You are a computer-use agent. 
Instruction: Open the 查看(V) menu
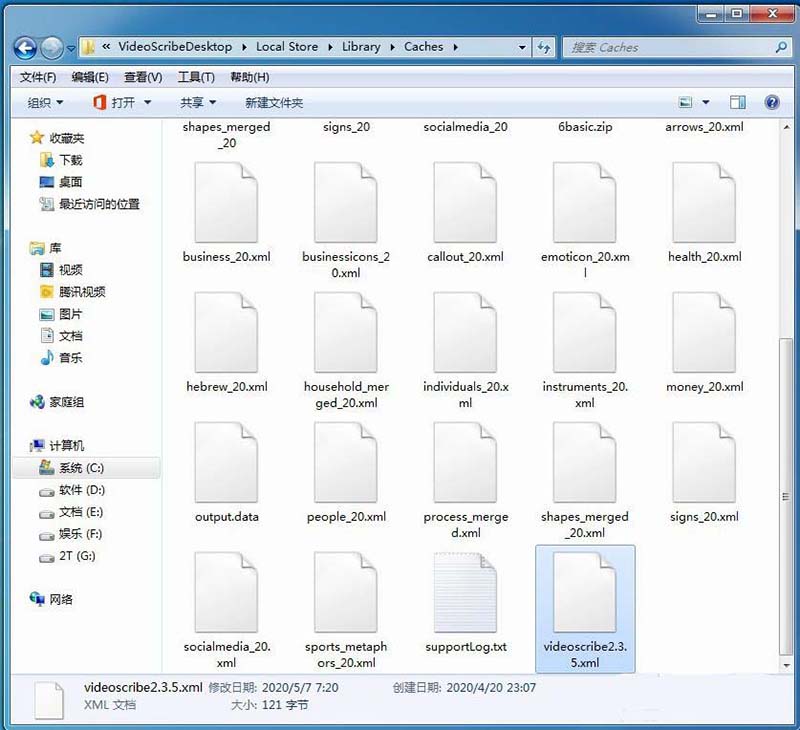pyautogui.click(x=143, y=78)
